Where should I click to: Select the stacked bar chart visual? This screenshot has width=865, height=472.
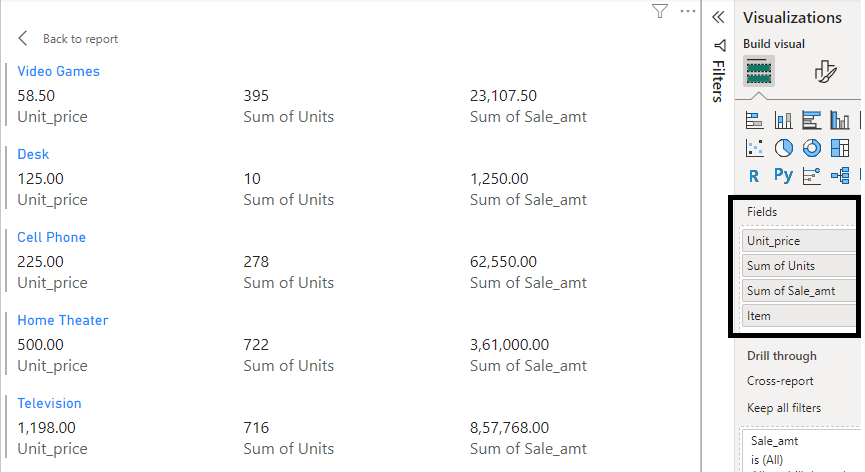tap(755, 121)
